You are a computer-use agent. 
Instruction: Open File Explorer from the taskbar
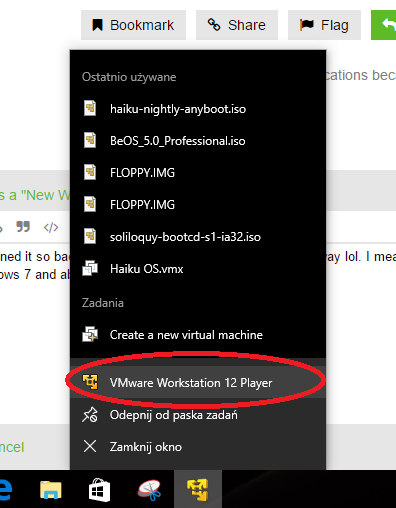point(51,490)
